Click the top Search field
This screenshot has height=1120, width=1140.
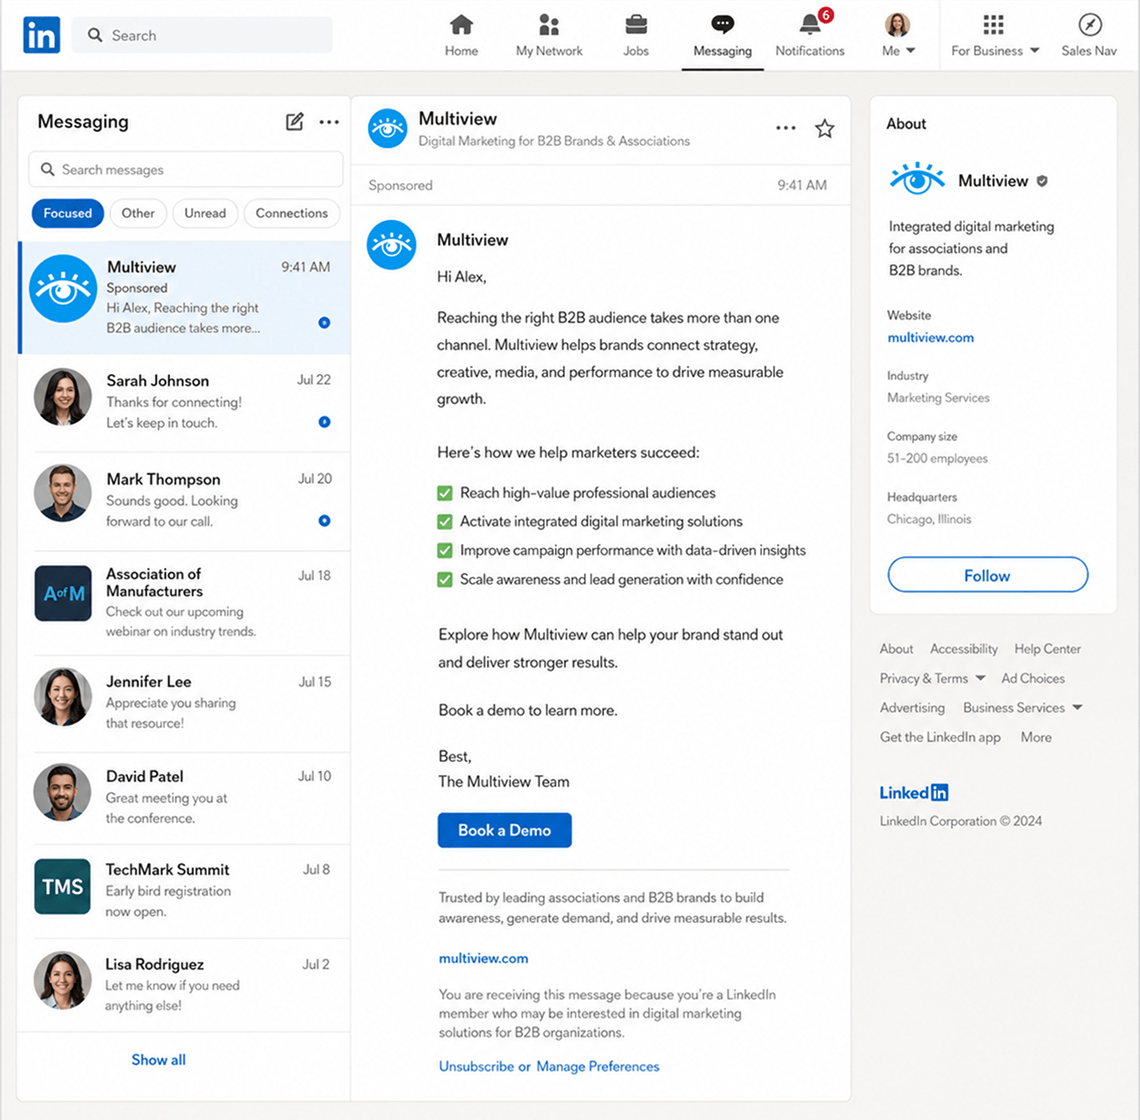[x=202, y=35]
